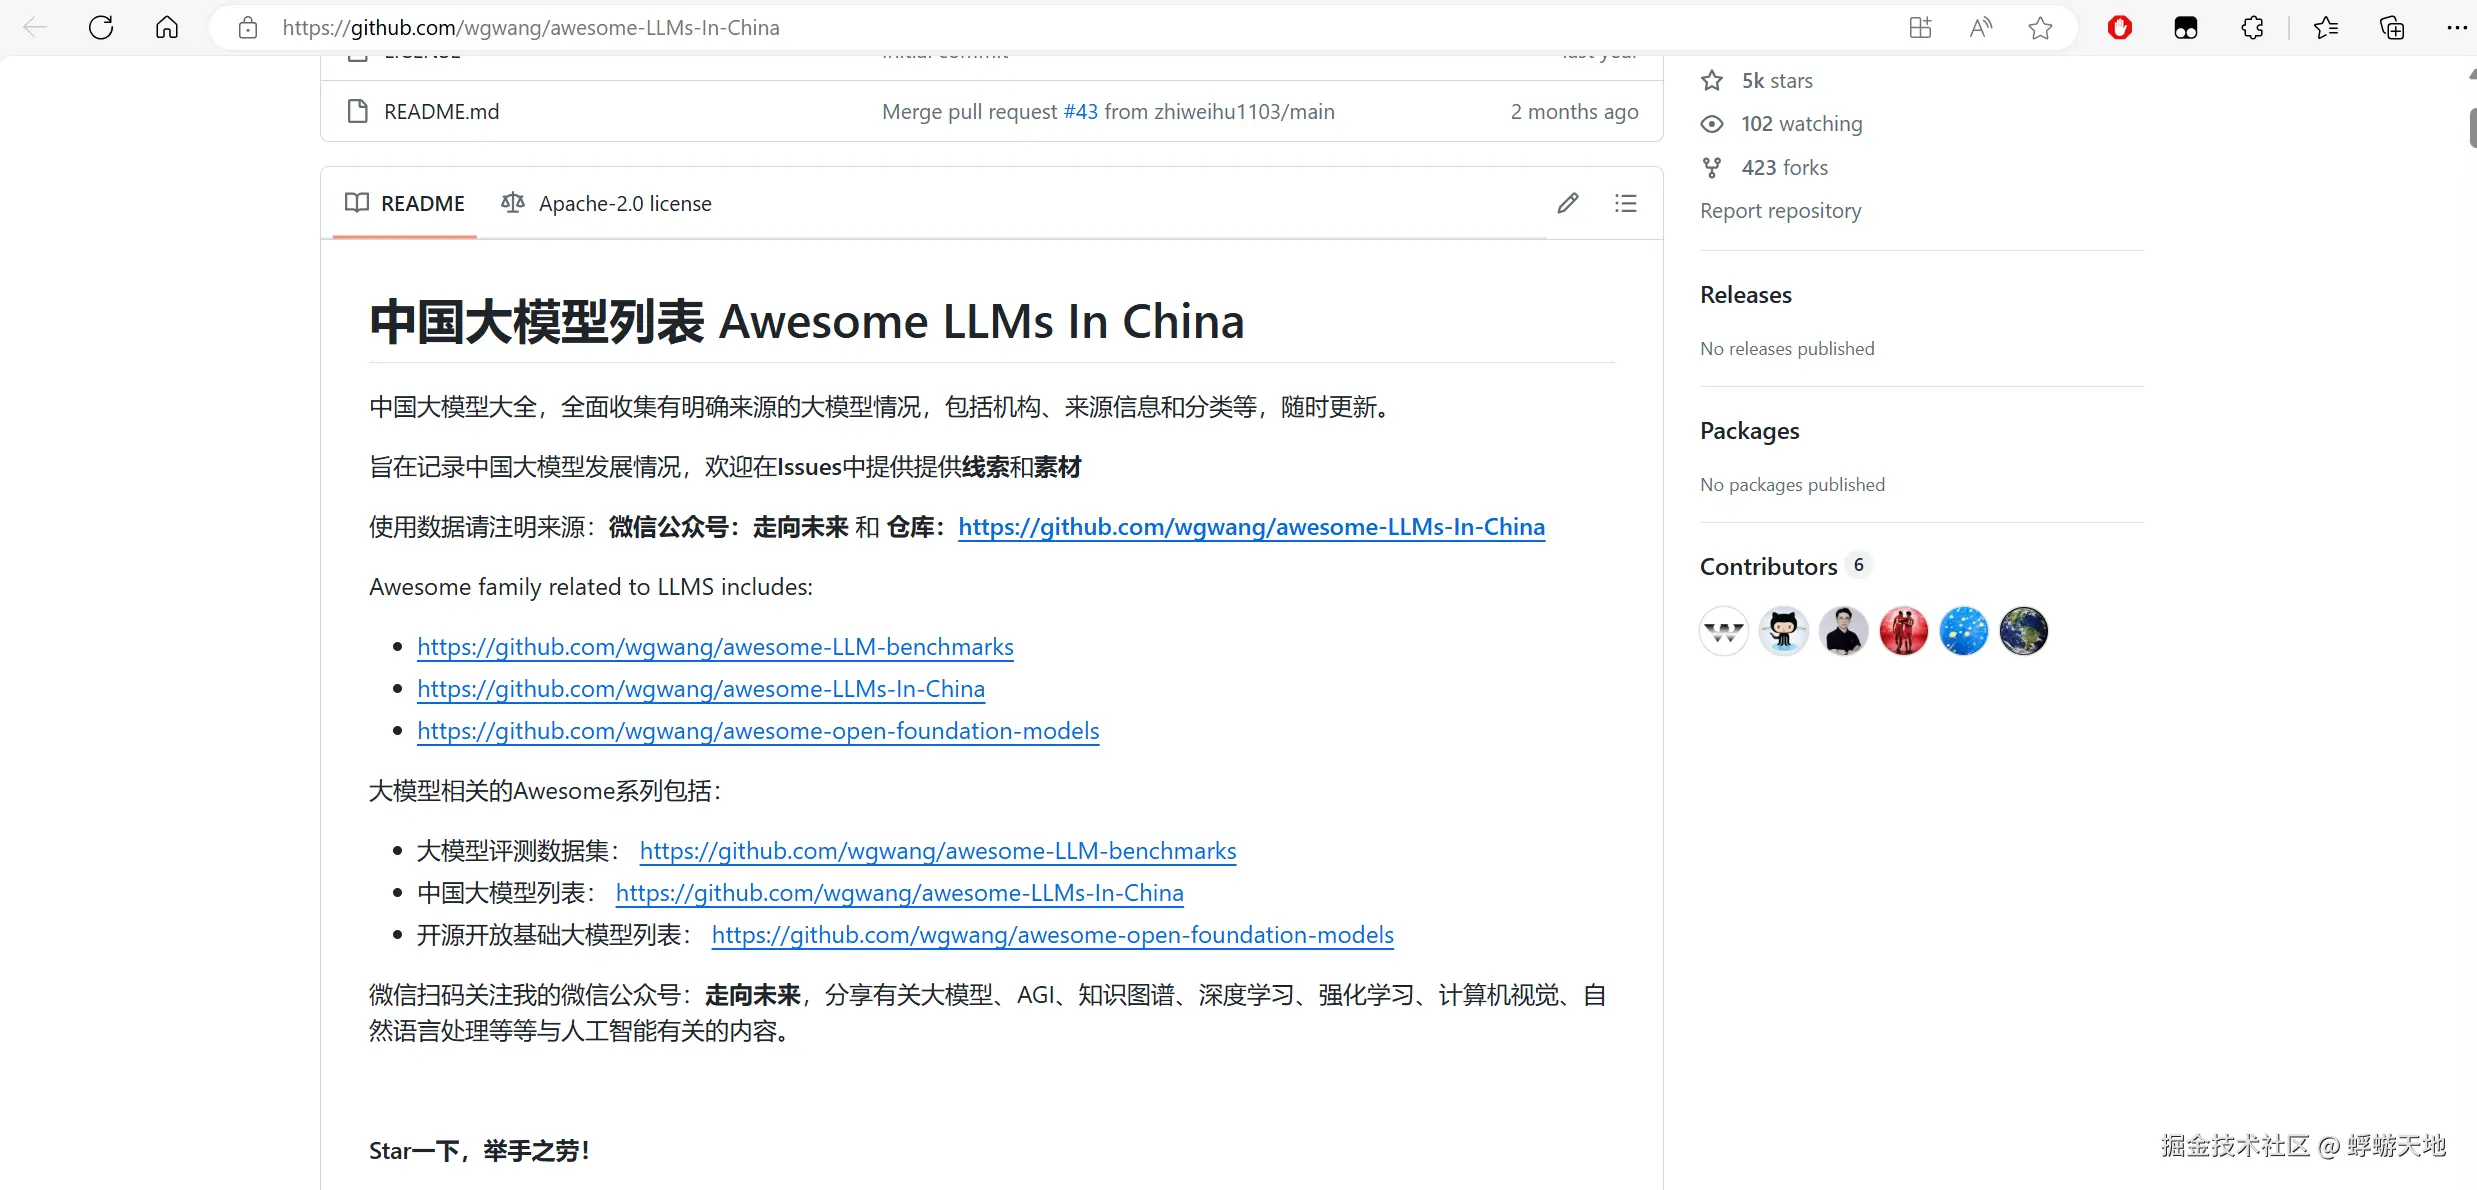Click the browser home icon

[167, 27]
